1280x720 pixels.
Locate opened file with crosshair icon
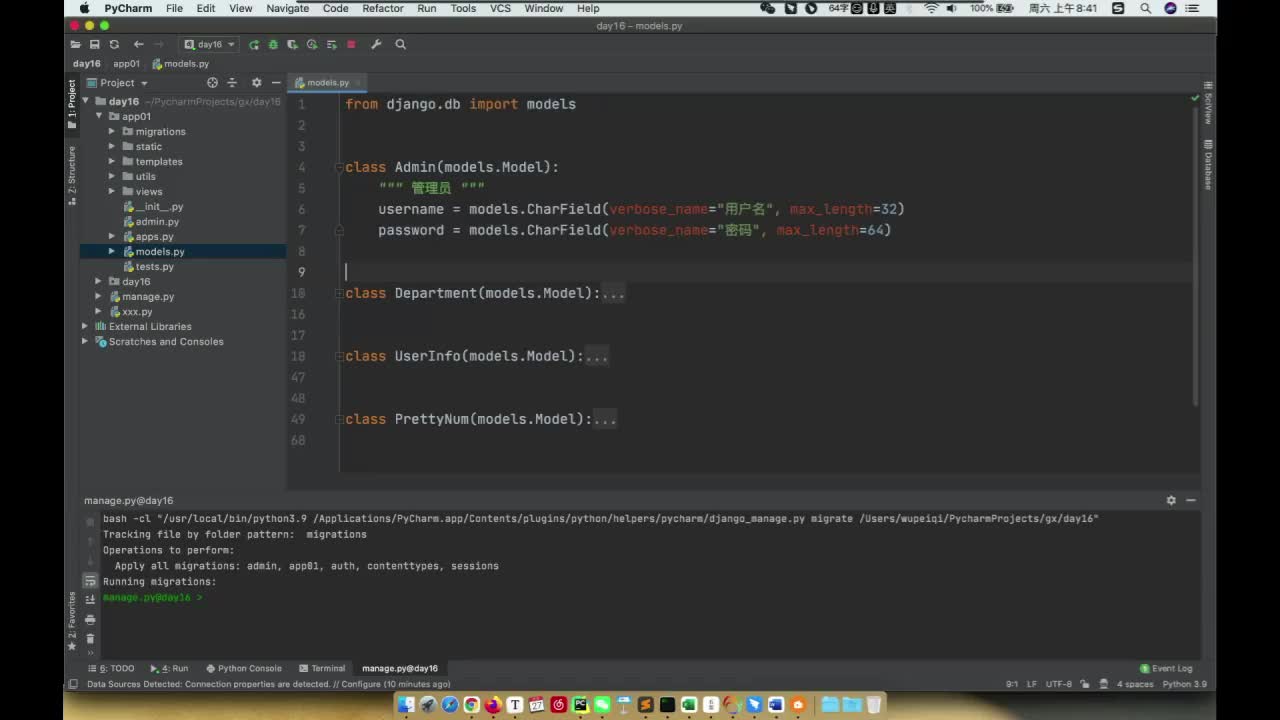tap(212, 83)
